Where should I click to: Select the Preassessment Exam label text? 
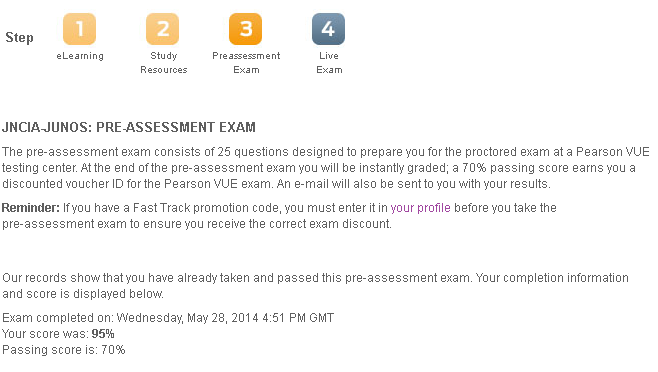(246, 63)
